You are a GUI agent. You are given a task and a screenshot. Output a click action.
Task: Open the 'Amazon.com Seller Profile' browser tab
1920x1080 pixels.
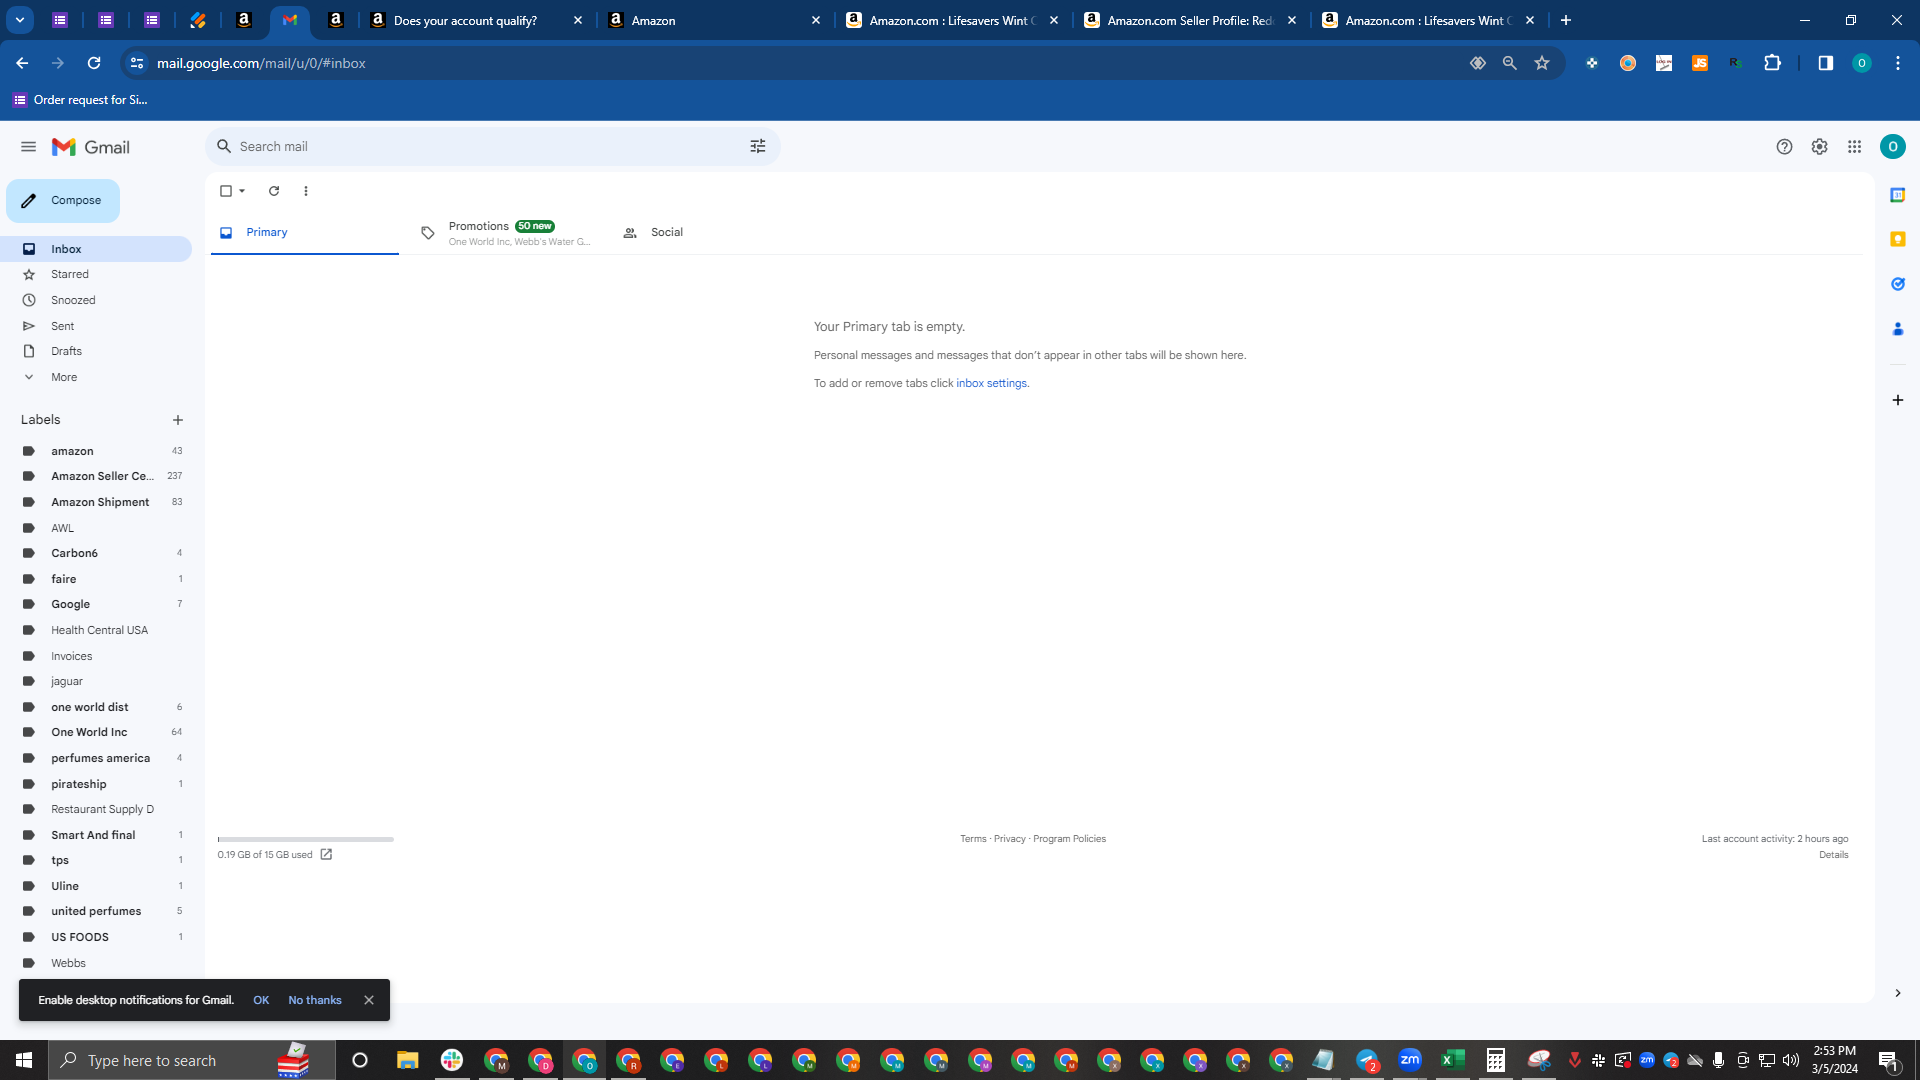pos(1190,20)
